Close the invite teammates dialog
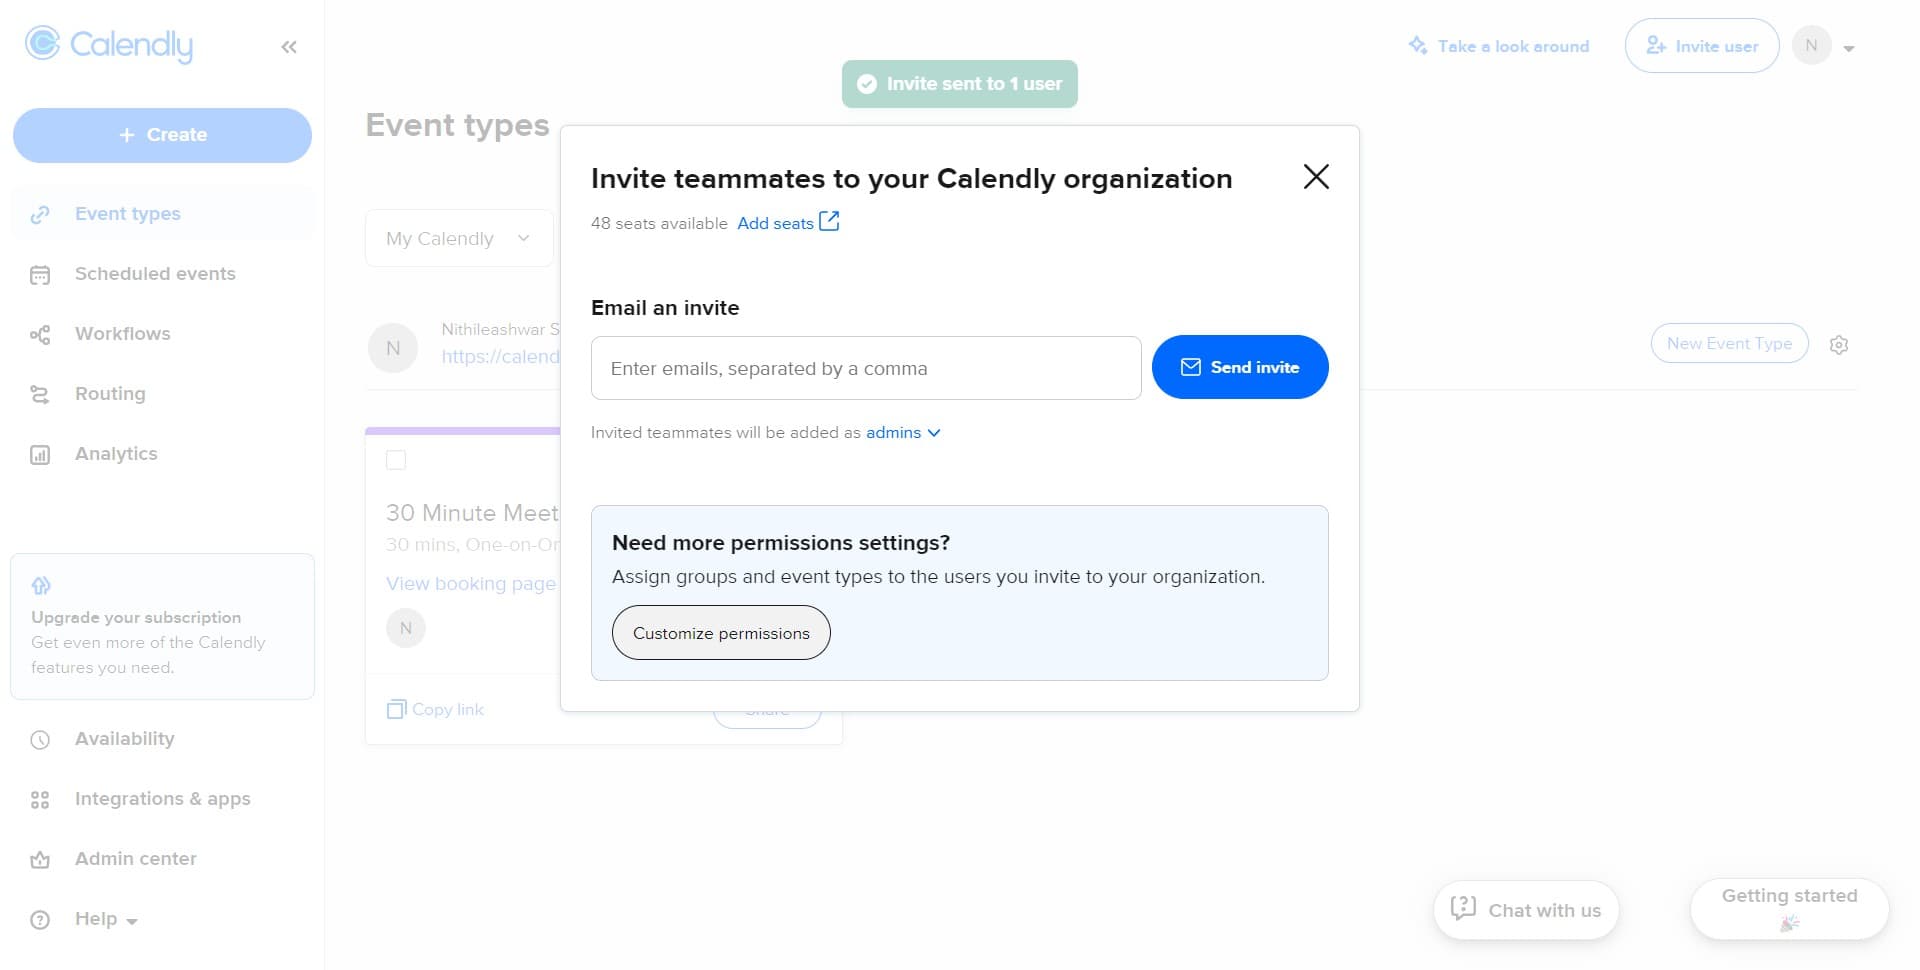 pyautogui.click(x=1316, y=177)
